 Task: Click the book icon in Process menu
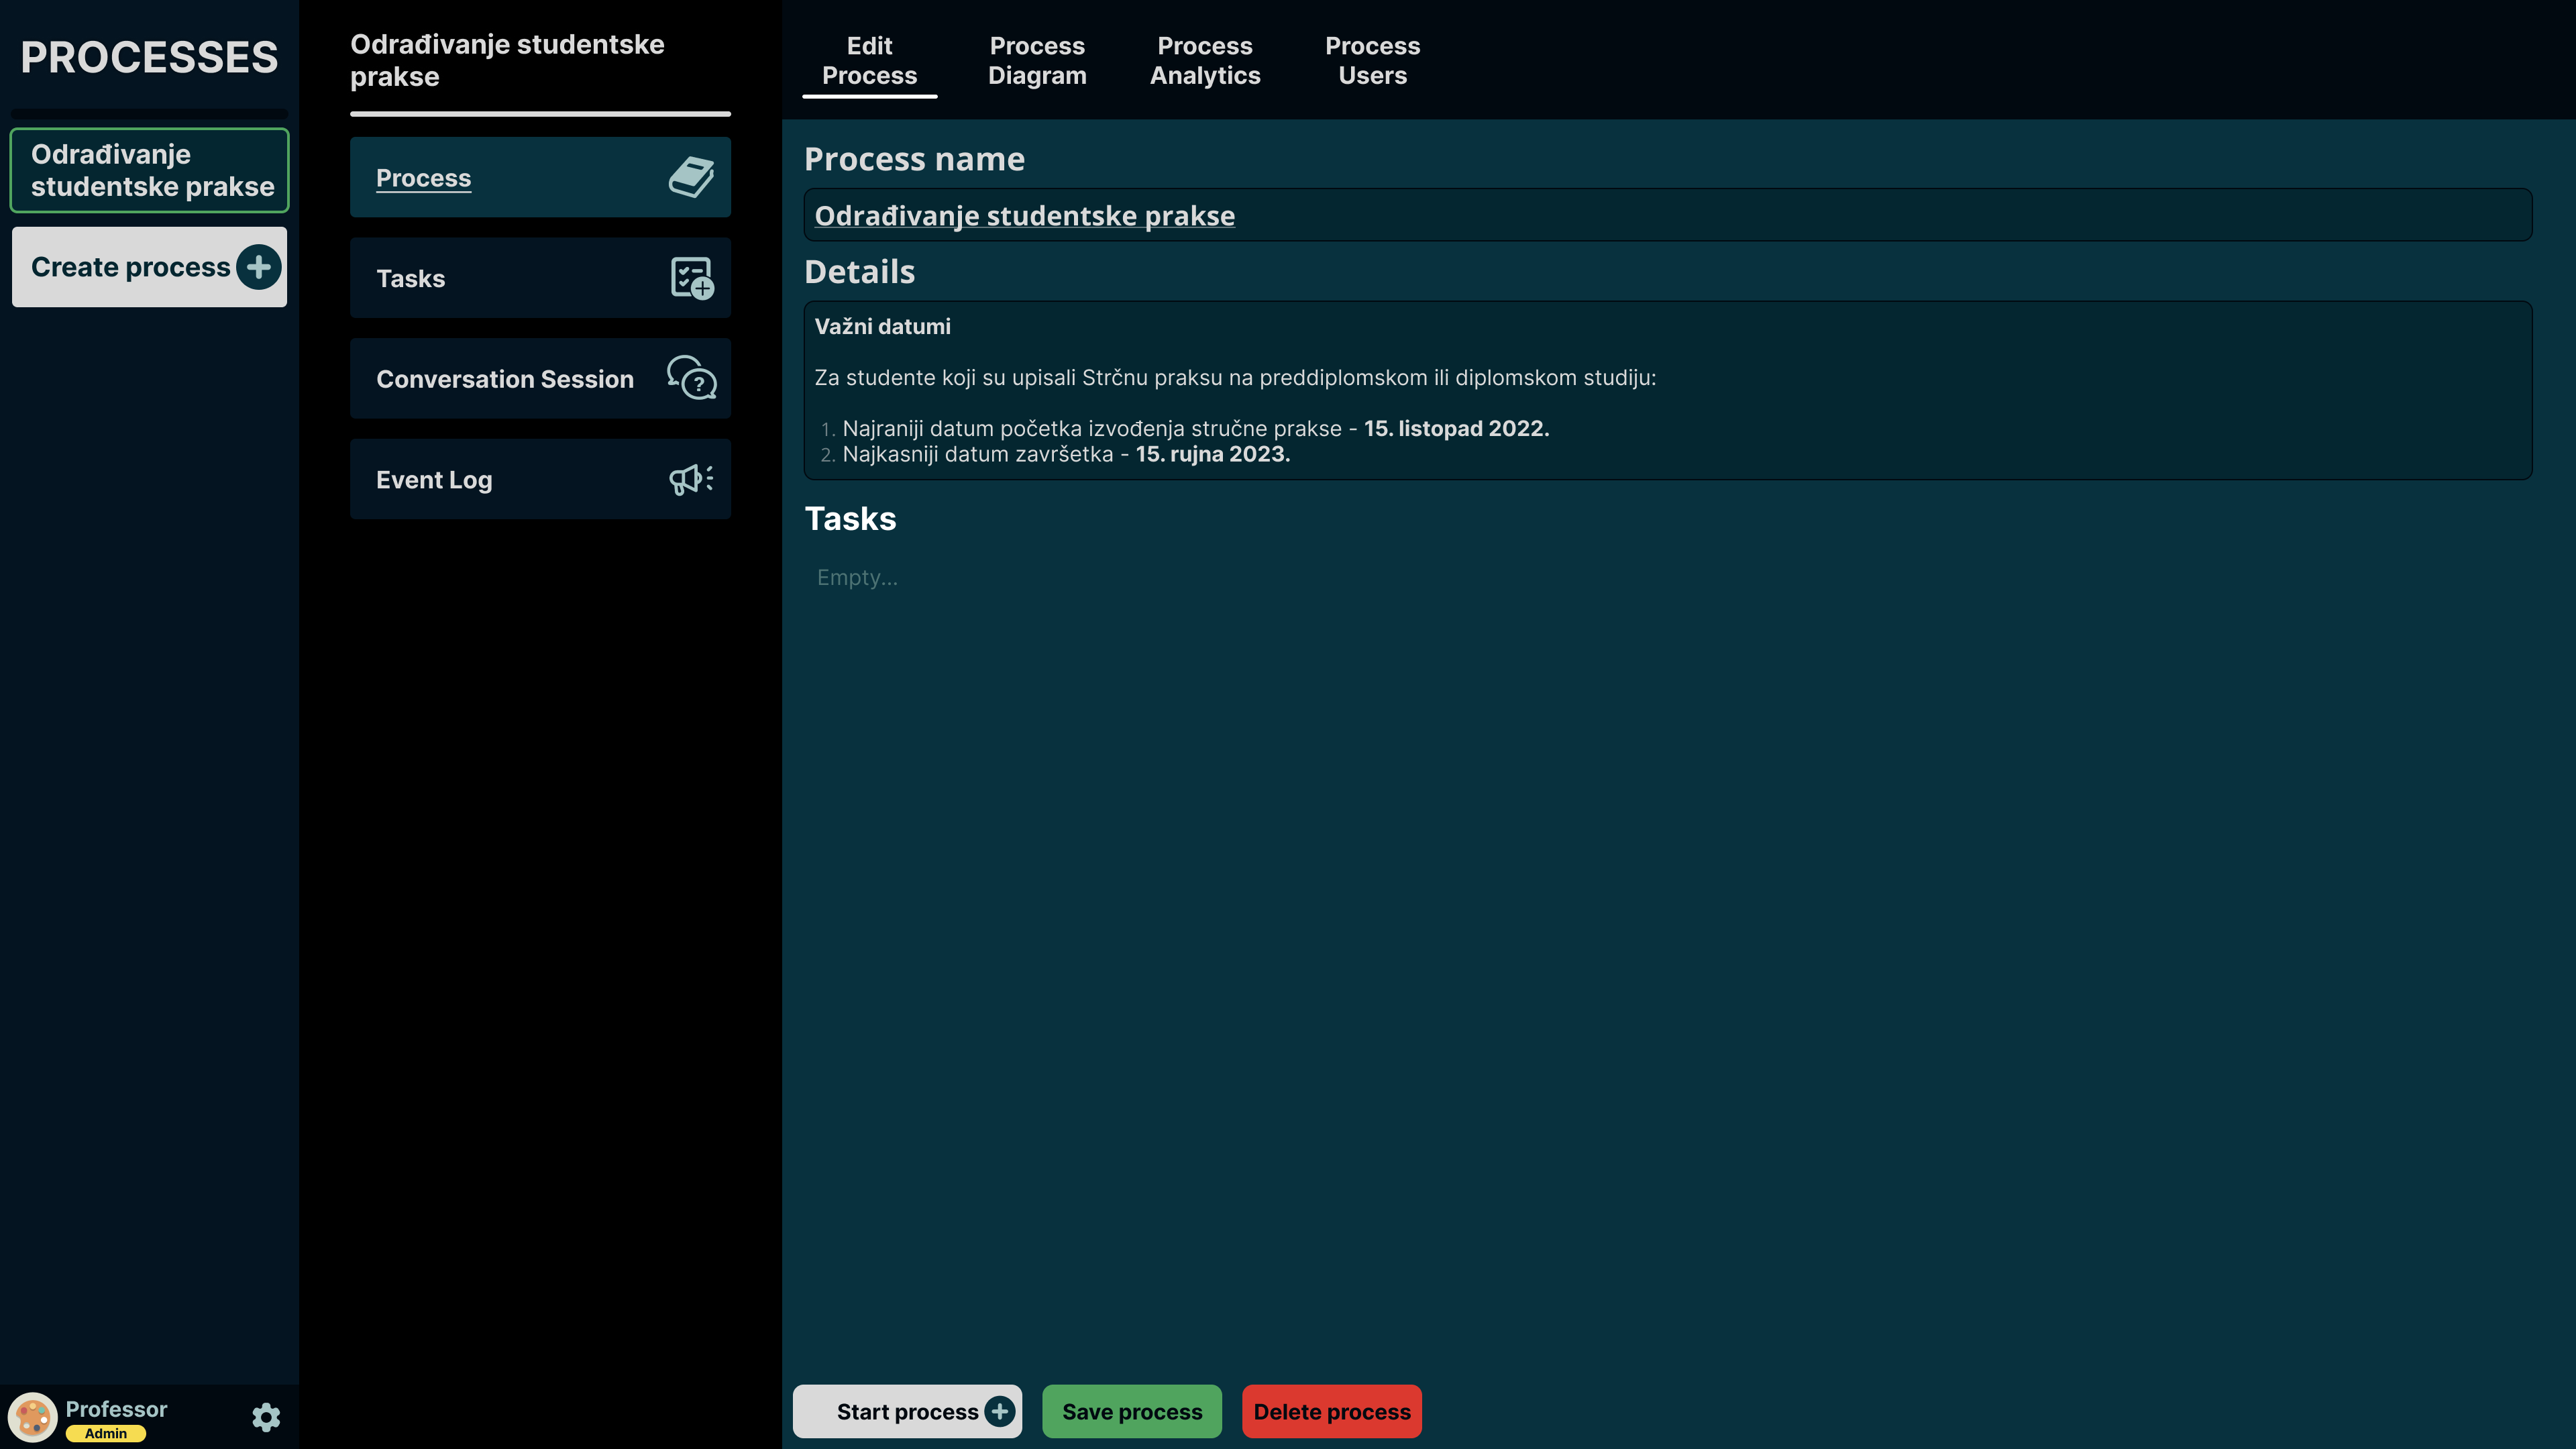(x=691, y=177)
